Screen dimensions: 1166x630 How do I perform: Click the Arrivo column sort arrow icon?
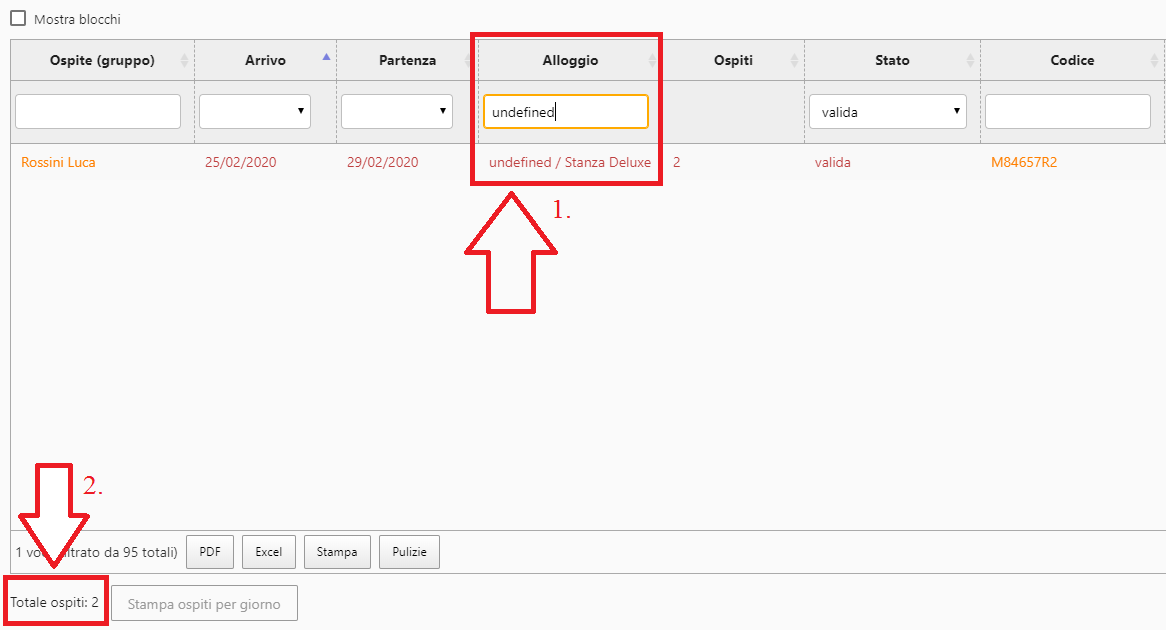326,58
